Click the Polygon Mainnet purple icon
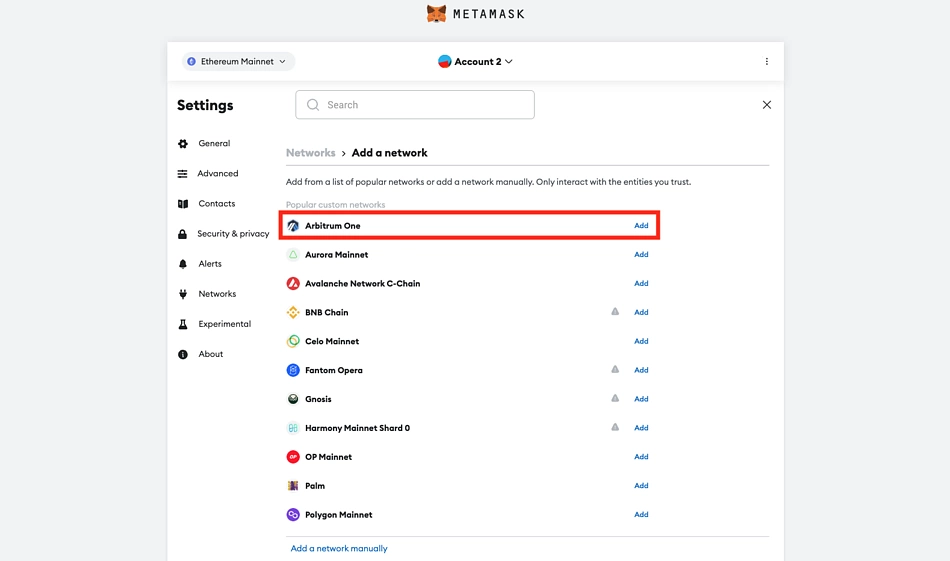 [x=293, y=514]
